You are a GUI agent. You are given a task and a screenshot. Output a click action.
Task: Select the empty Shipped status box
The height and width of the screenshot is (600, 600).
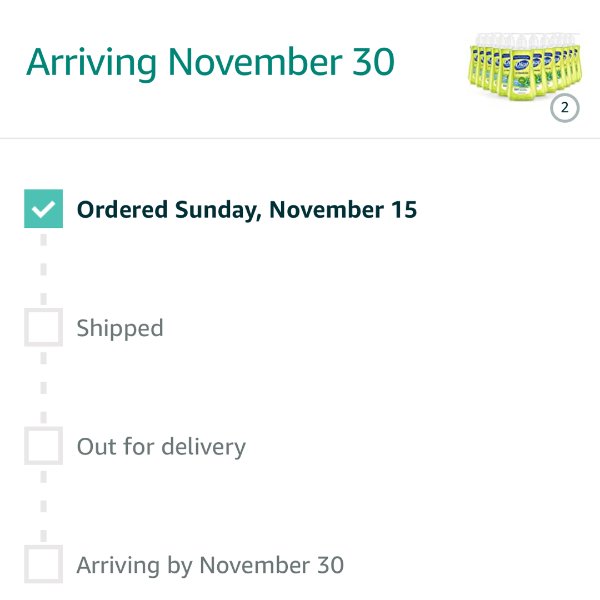pyautogui.click(x=43, y=328)
